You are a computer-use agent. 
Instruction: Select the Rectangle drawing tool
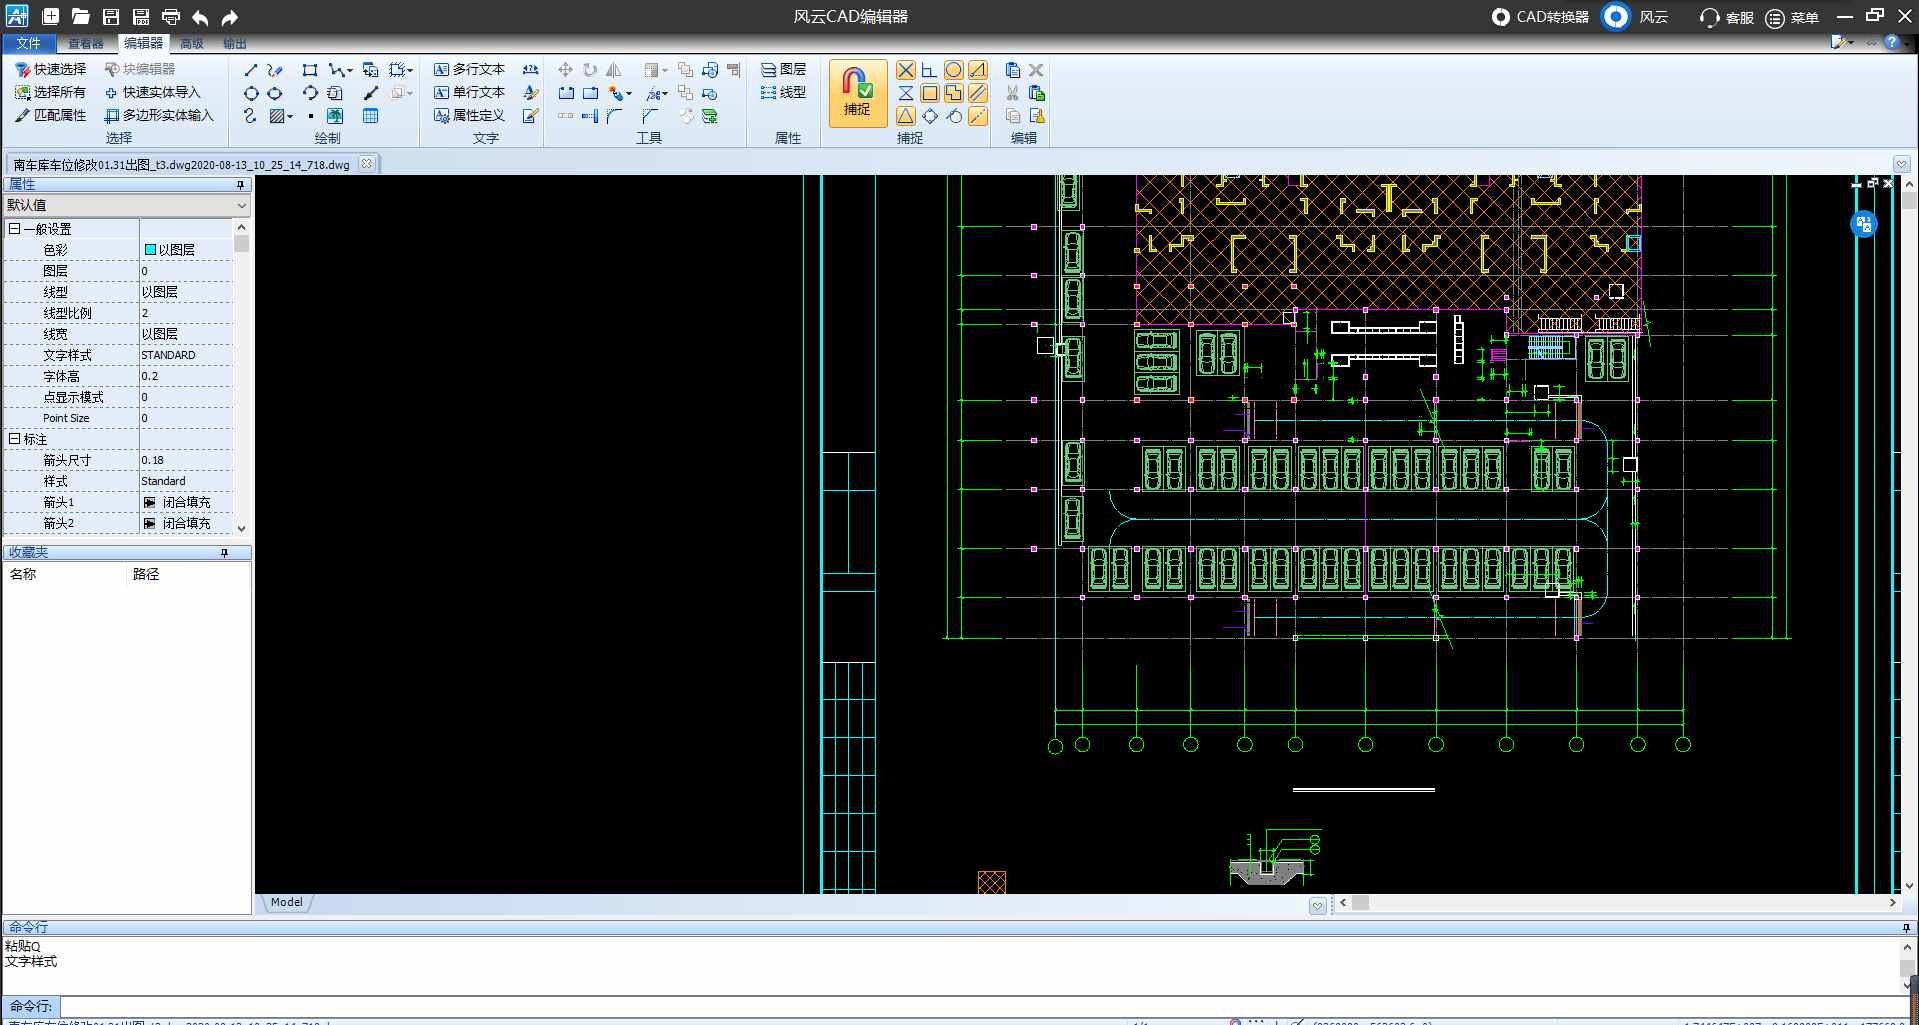pyautogui.click(x=310, y=70)
